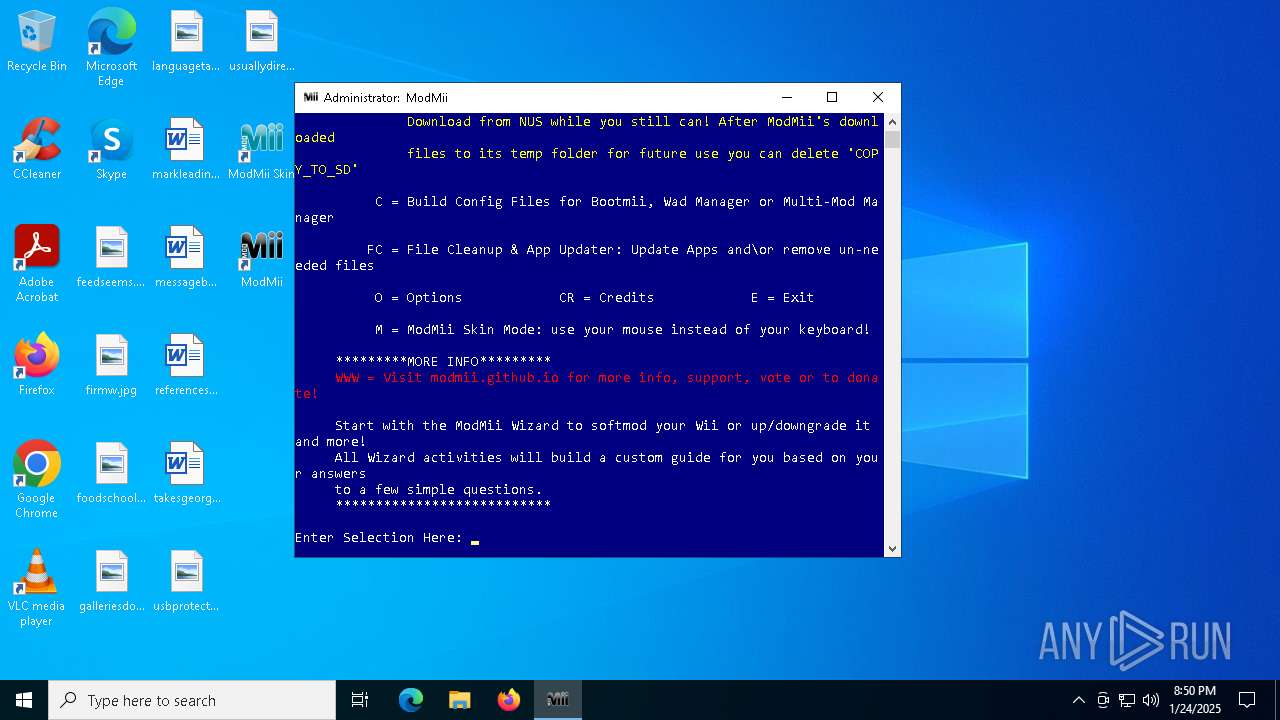Launch Firefox from the taskbar
The width and height of the screenshot is (1280, 720).
pyautogui.click(x=509, y=700)
